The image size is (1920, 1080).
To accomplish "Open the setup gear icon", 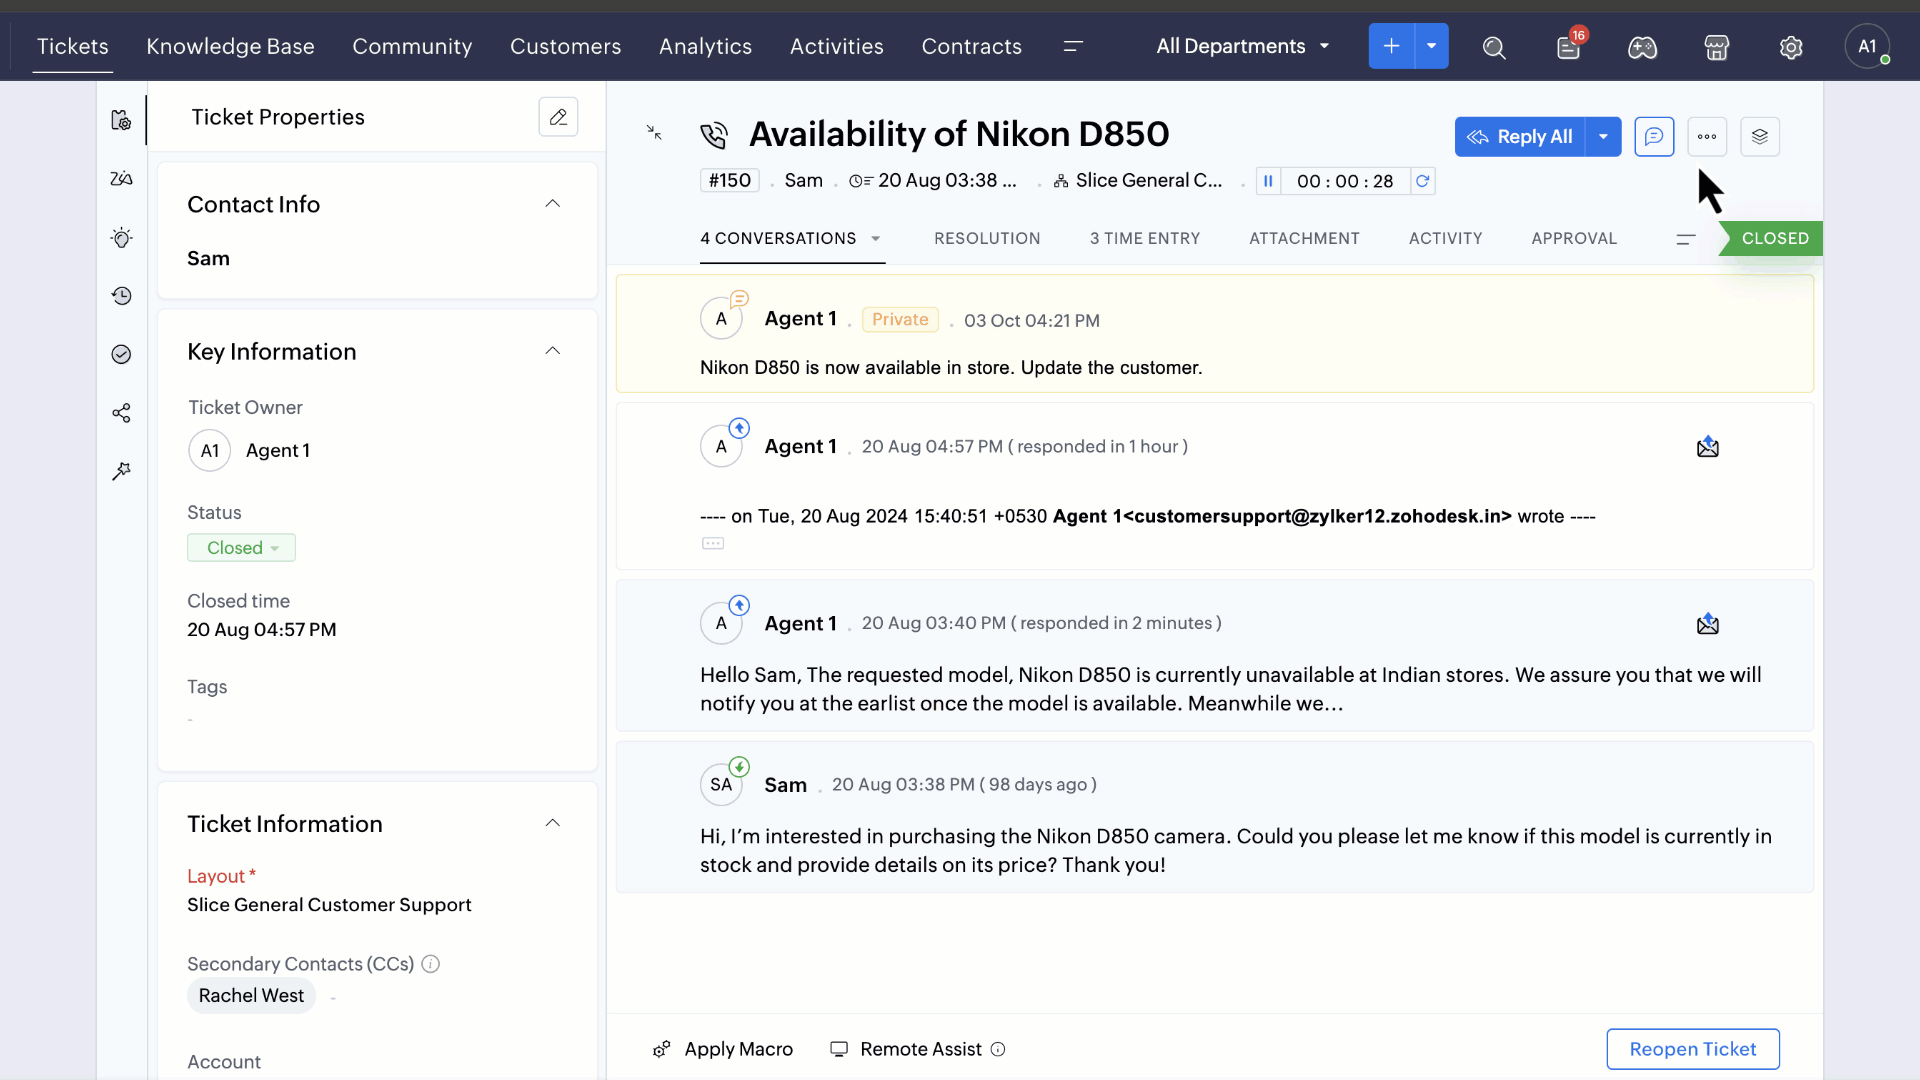I will (1791, 47).
